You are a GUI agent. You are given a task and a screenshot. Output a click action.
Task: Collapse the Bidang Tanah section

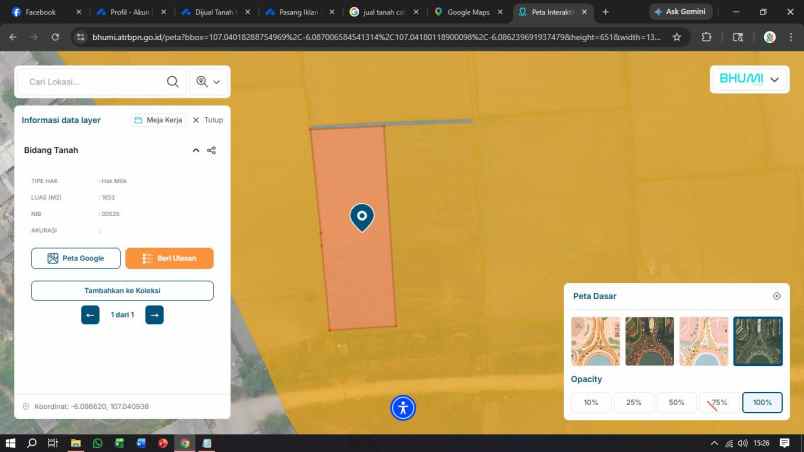195,150
